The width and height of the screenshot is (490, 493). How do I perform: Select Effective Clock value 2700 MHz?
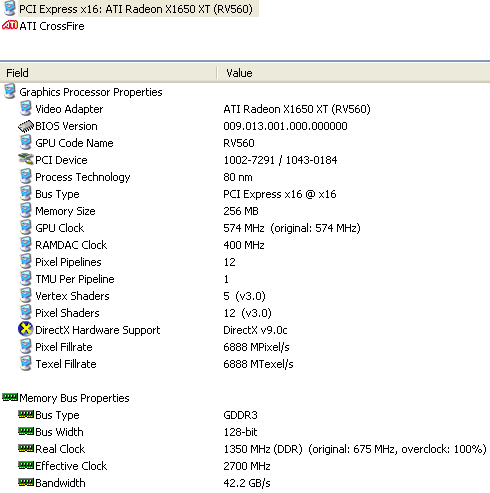pyautogui.click(x=247, y=466)
